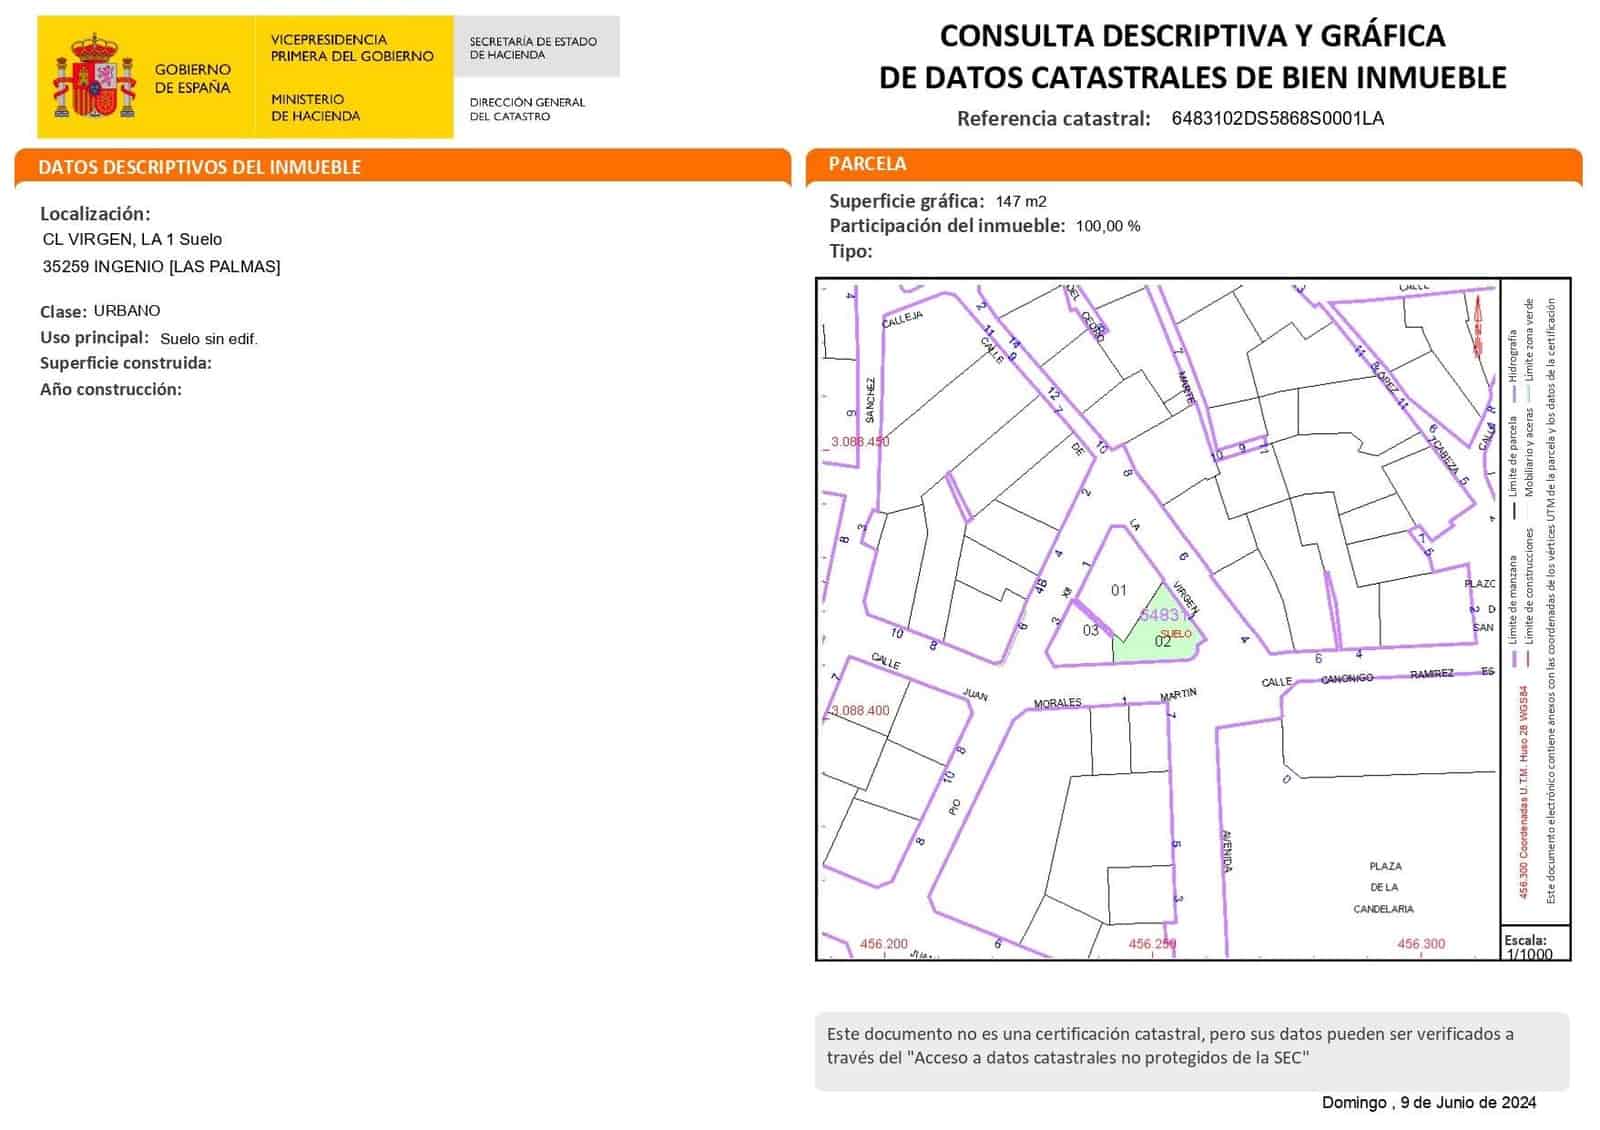Click the 3.088.450 coordinate label on map

tap(859, 441)
